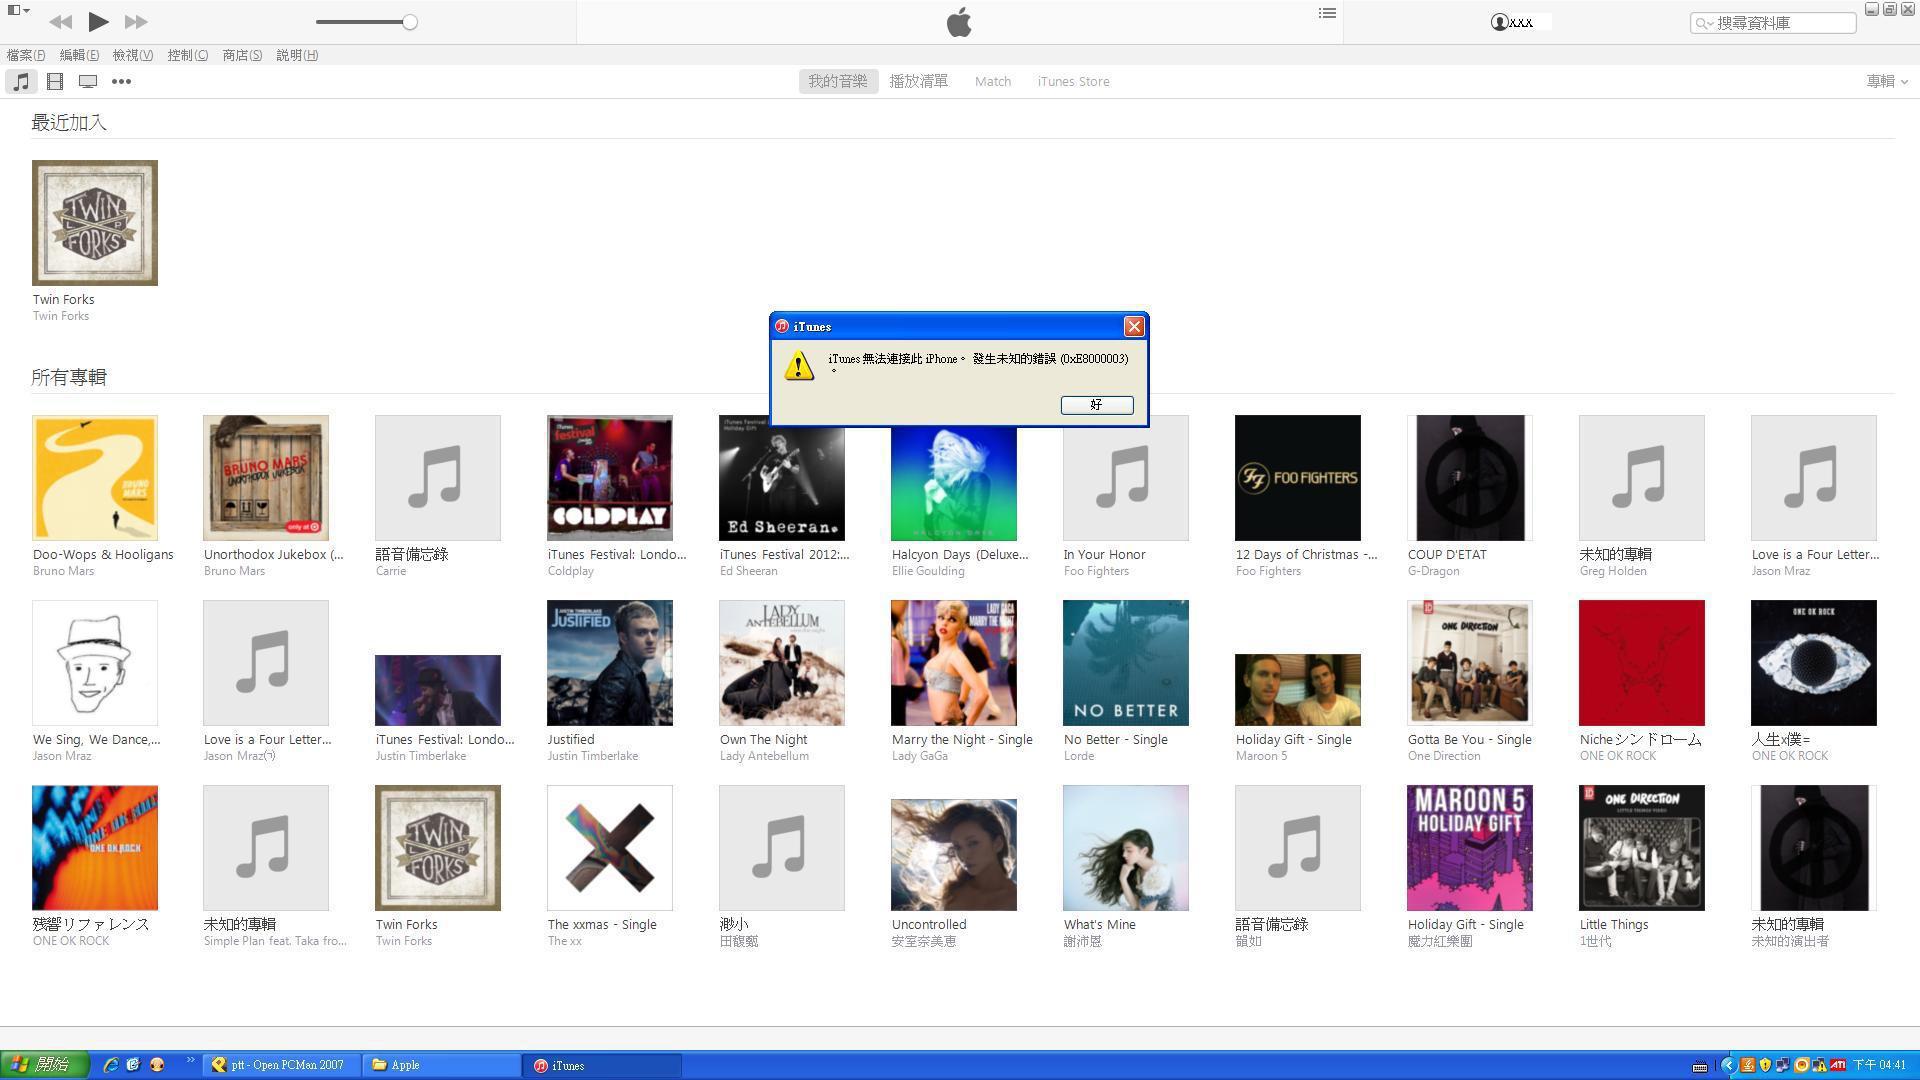Open Coldplay iTunes Festival album cover
Screen dimensions: 1920x1080
[x=610, y=478]
